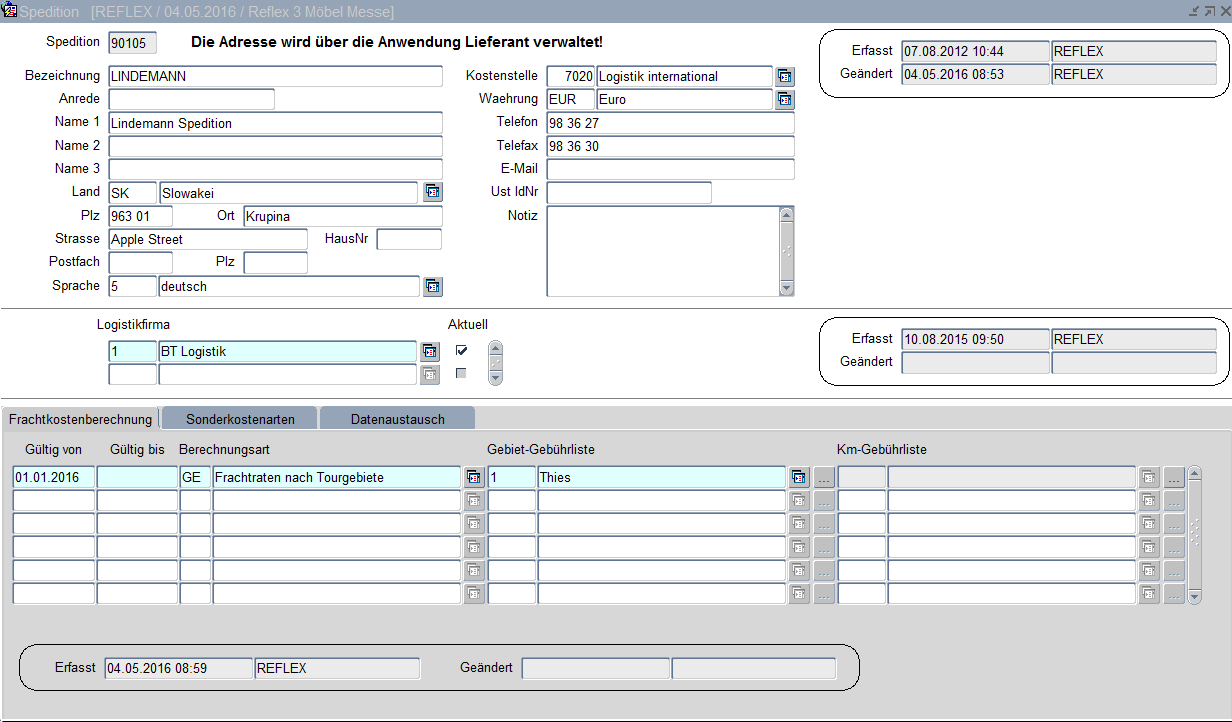Viewport: 1232px width, 722px height.
Task: Toggle the Aktuell checkbox in empty second row
Action: point(461,373)
